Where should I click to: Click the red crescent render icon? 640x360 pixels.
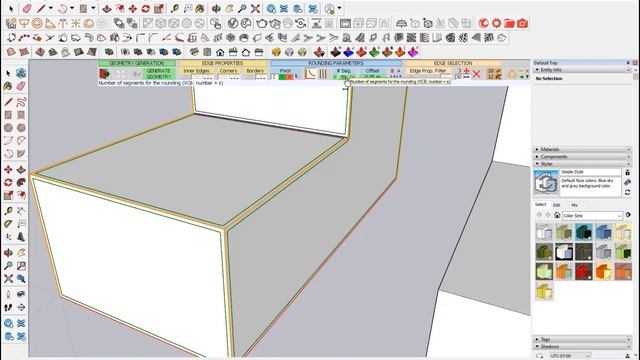click(x=483, y=23)
